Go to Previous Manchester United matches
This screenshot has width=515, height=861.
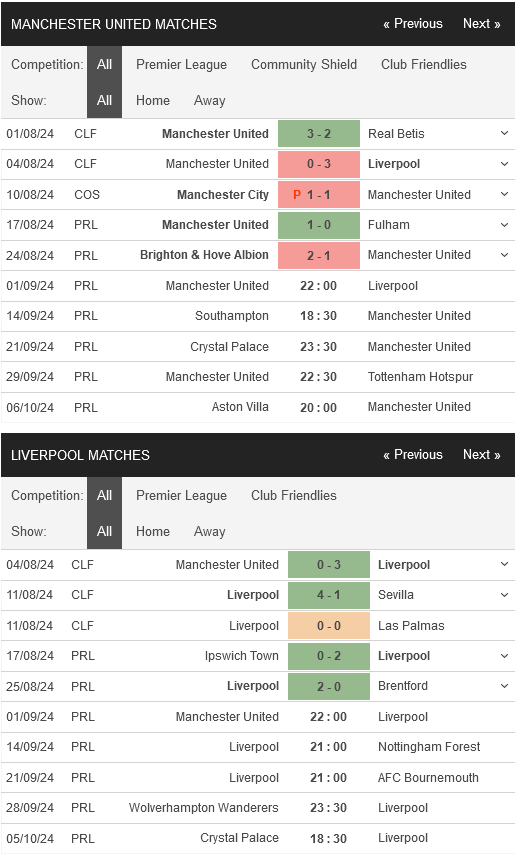[413, 24]
